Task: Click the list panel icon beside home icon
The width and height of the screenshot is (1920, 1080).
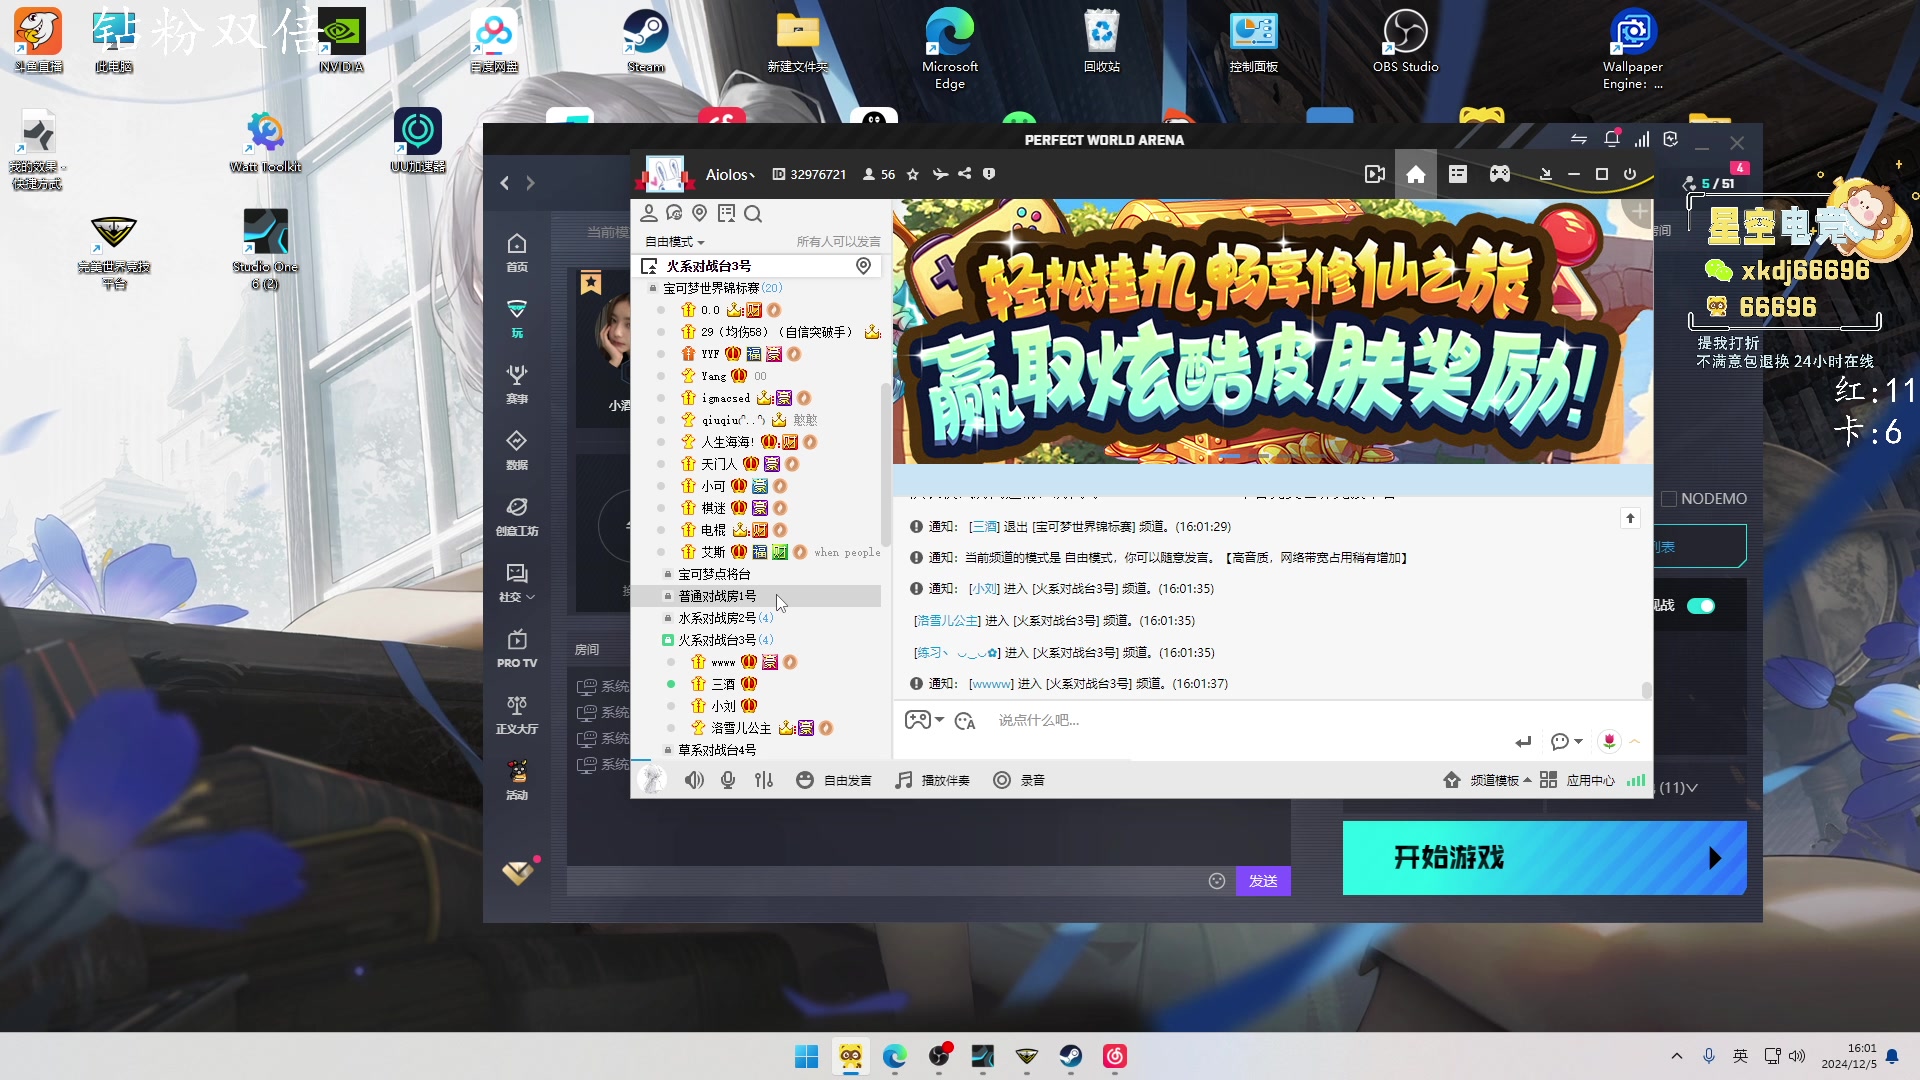Action: [1457, 174]
